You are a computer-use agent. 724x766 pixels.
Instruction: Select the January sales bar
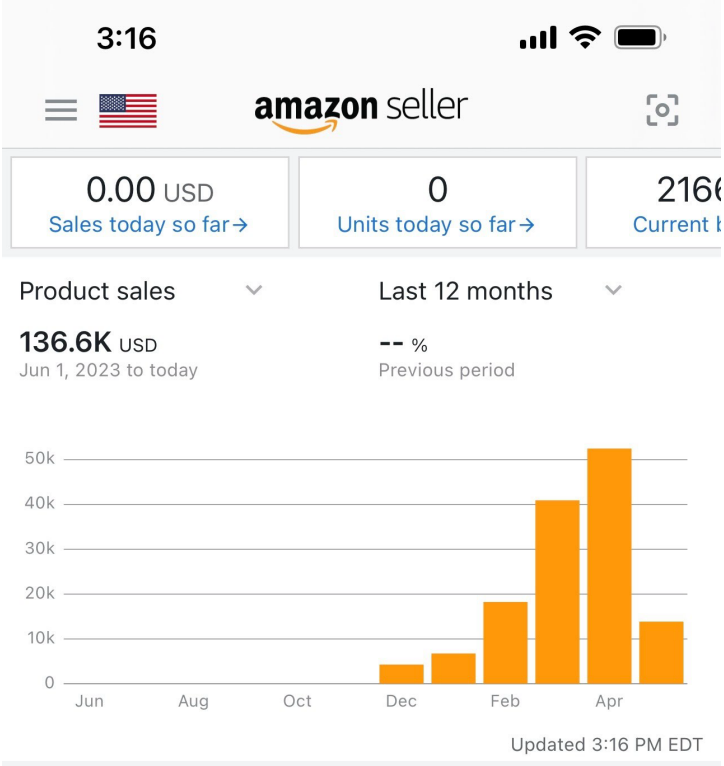[x=453, y=668]
